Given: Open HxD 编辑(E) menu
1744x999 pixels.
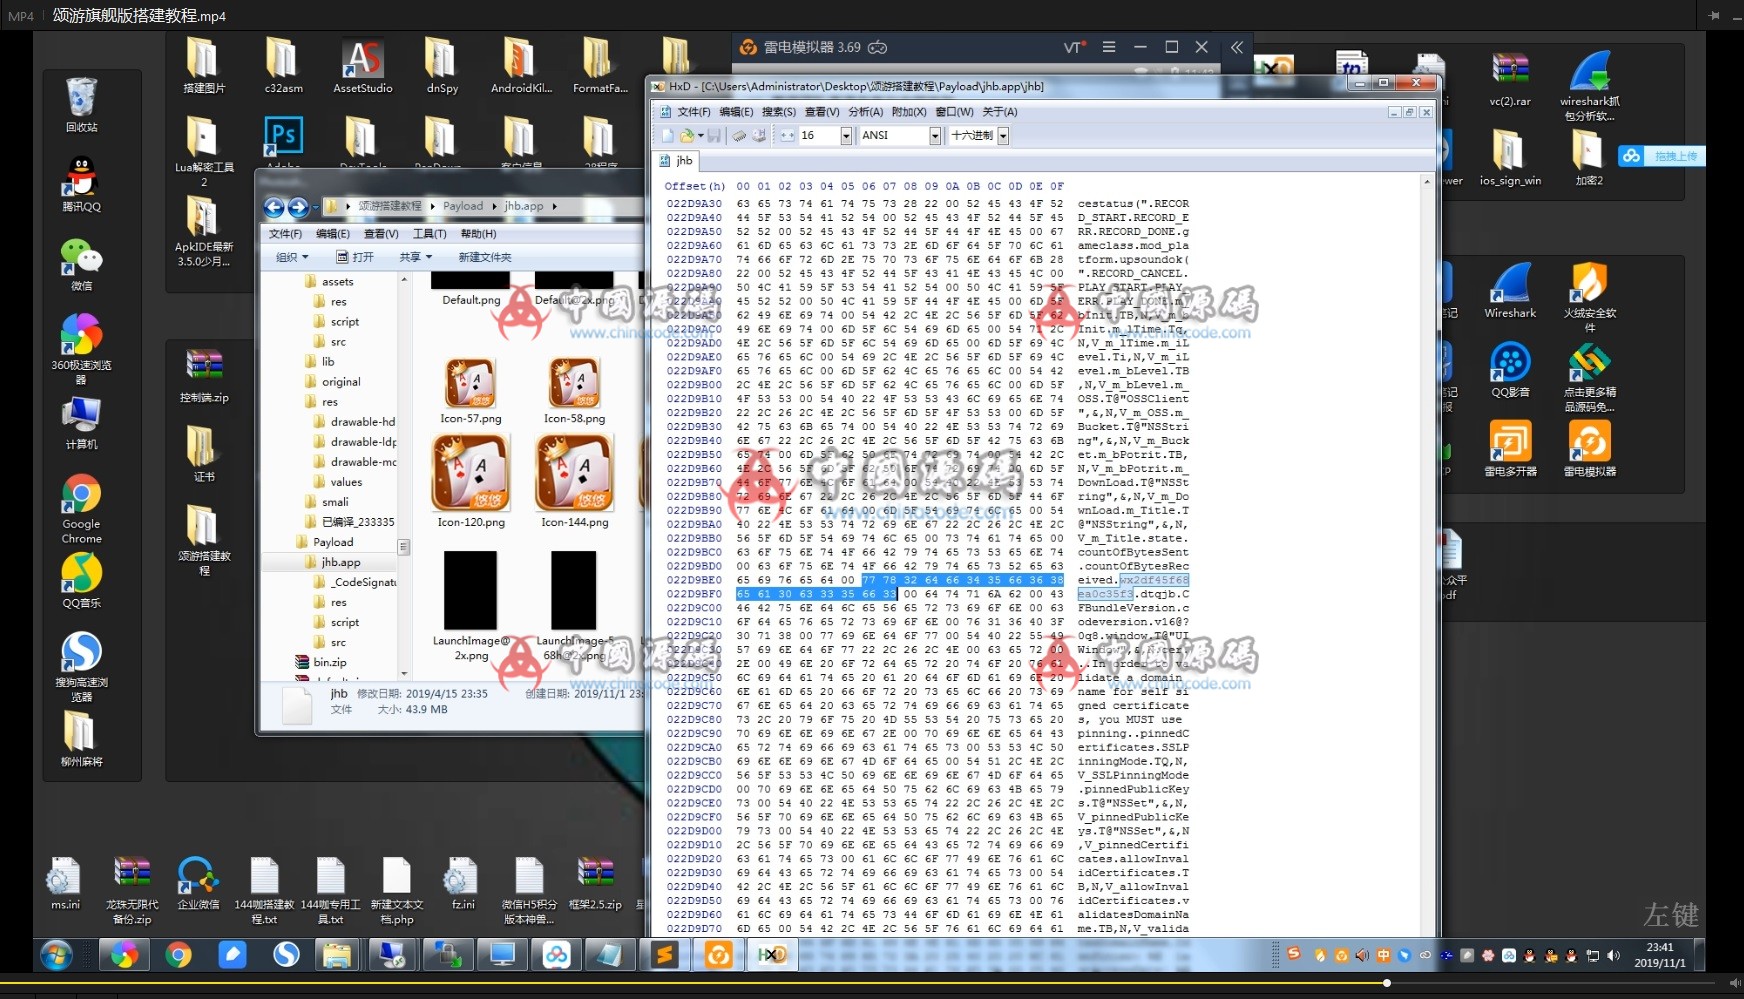Looking at the screenshot, I should coord(736,112).
